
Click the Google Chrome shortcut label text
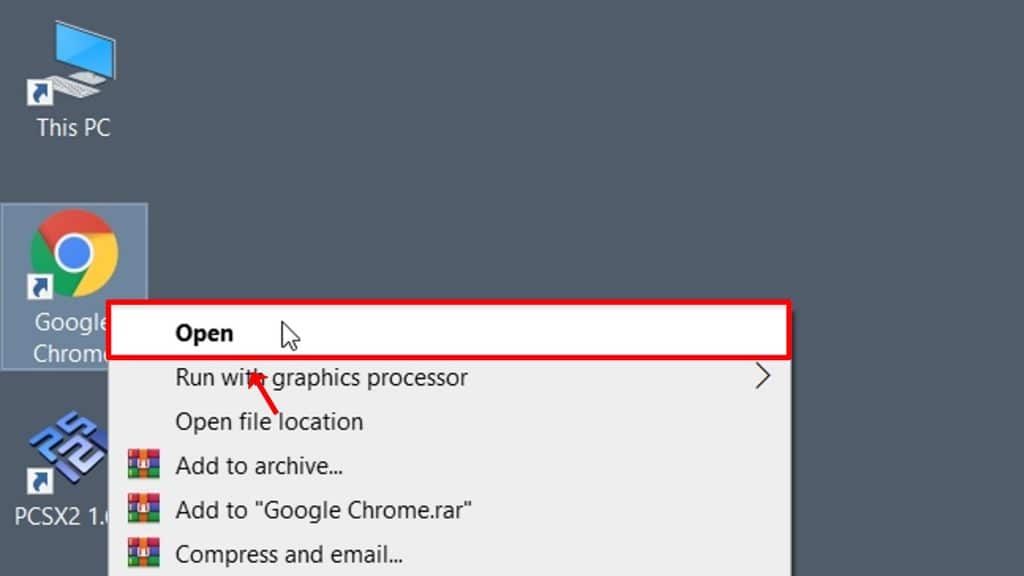(71, 338)
